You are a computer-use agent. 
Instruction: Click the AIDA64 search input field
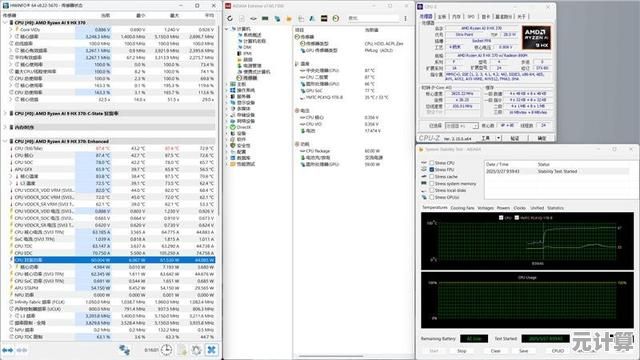[373, 18]
